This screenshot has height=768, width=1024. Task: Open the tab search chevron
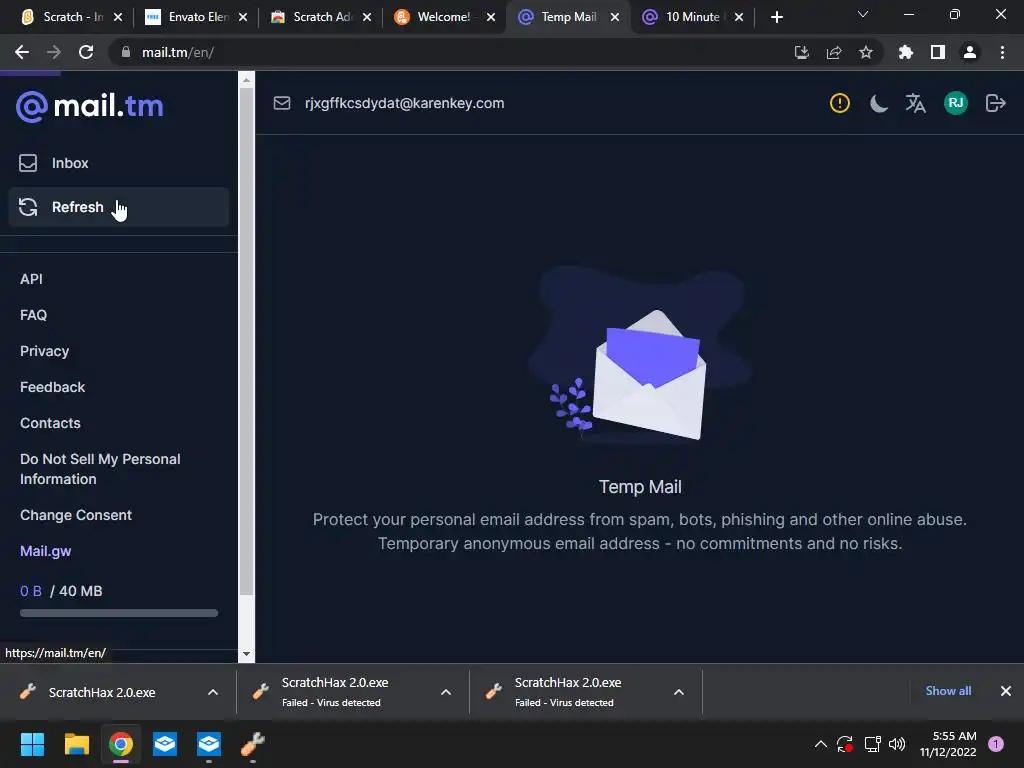tap(863, 14)
